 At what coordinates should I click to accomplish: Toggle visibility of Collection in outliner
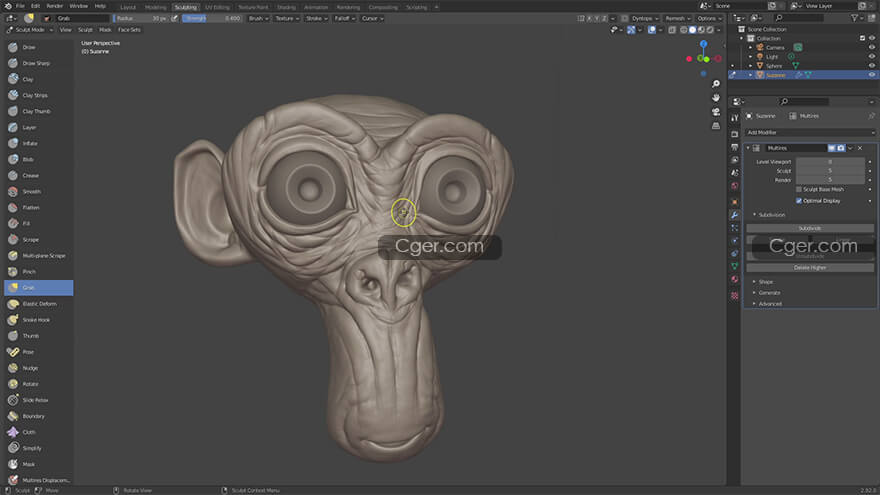(872, 38)
